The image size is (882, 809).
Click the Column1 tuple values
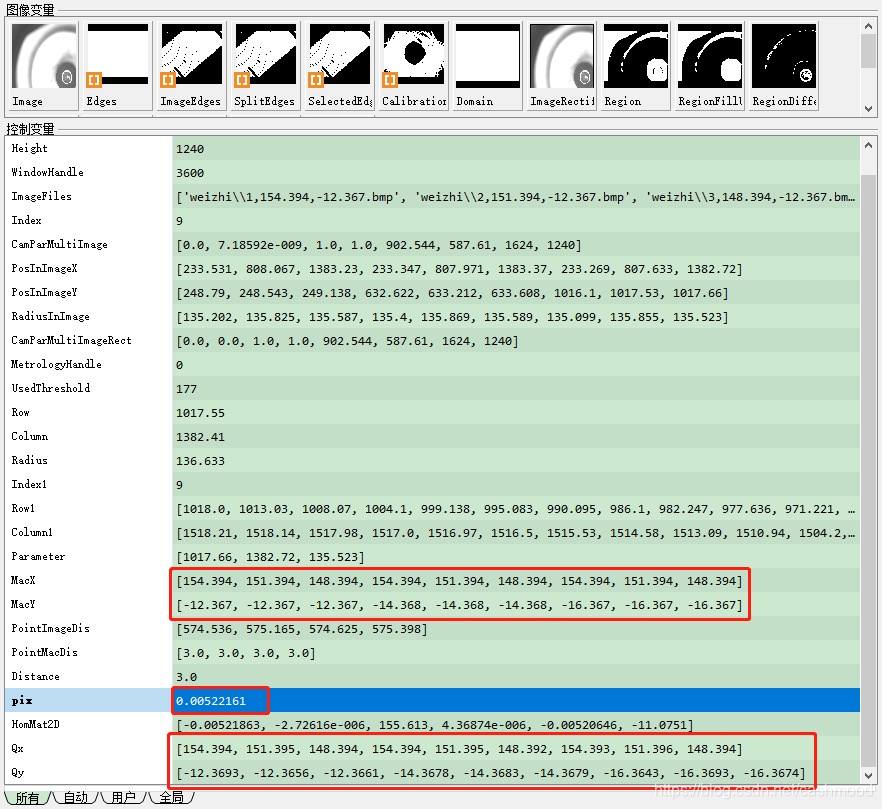tap(515, 533)
